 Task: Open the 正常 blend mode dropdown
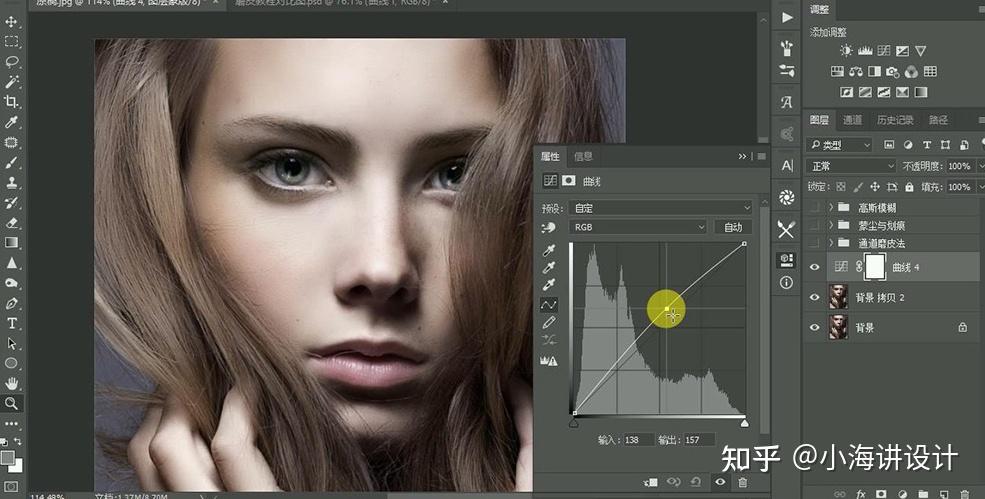point(851,167)
